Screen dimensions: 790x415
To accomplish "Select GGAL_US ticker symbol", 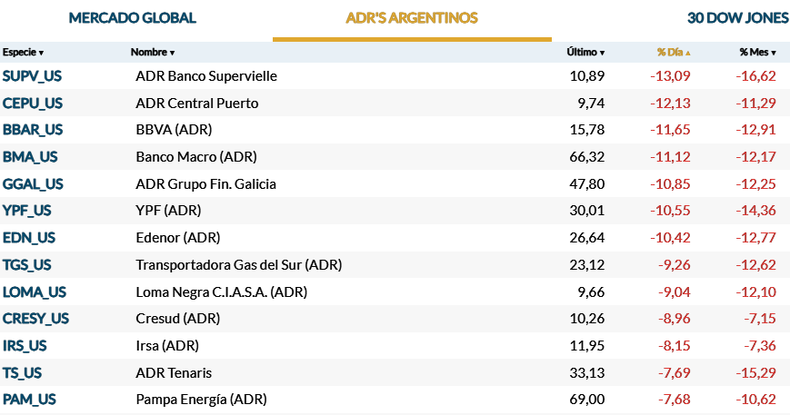I will point(32,184).
